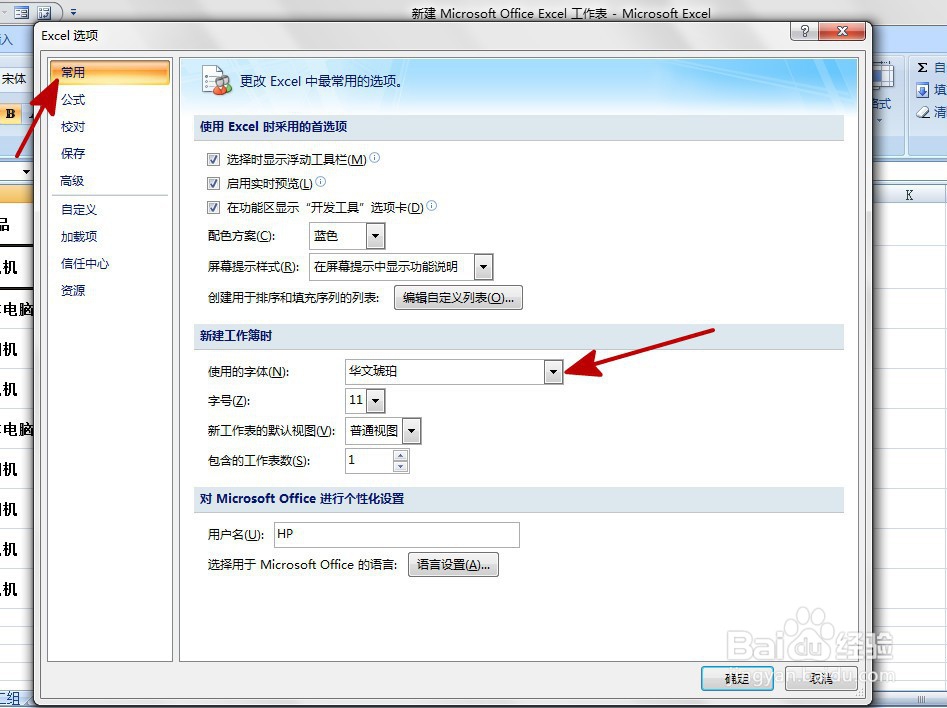Click the Bold (B) icon at left edge

[x=10, y=113]
